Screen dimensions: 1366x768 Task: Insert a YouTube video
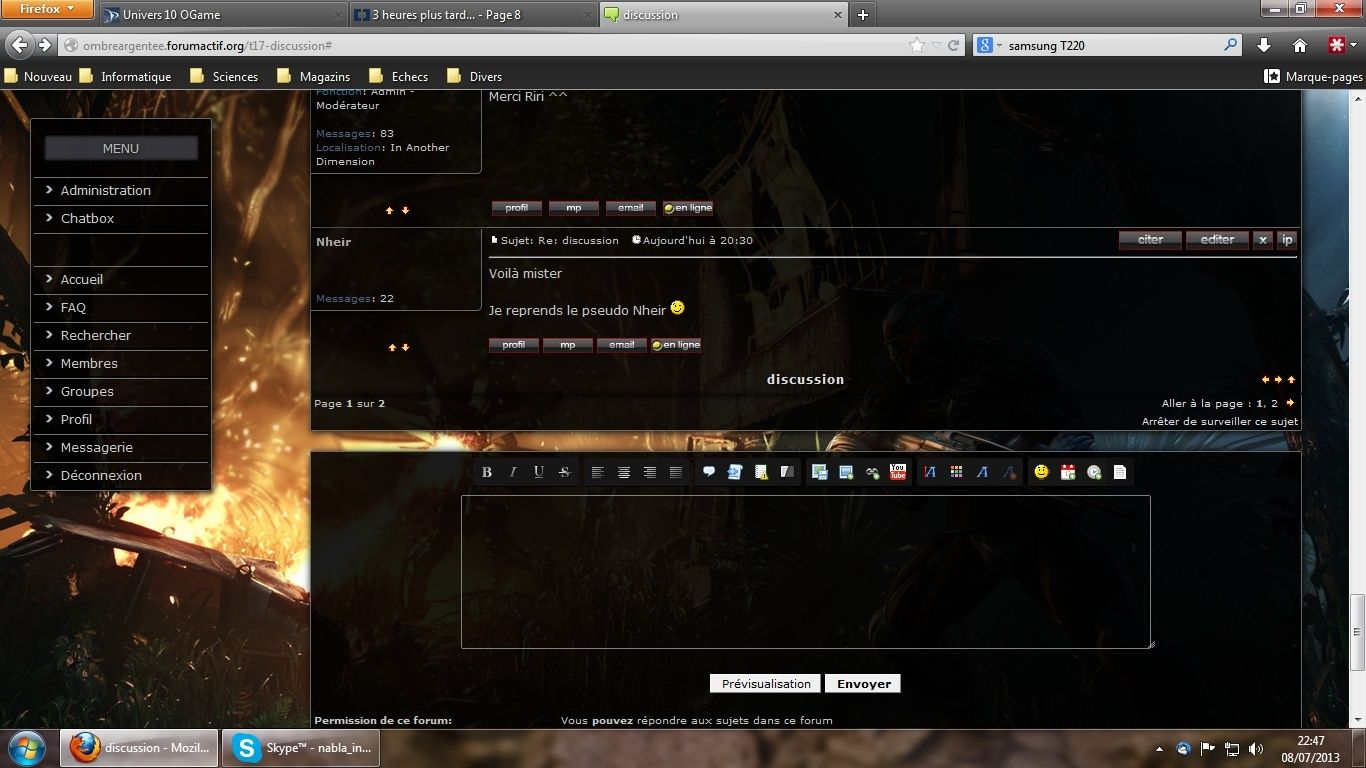(898, 472)
